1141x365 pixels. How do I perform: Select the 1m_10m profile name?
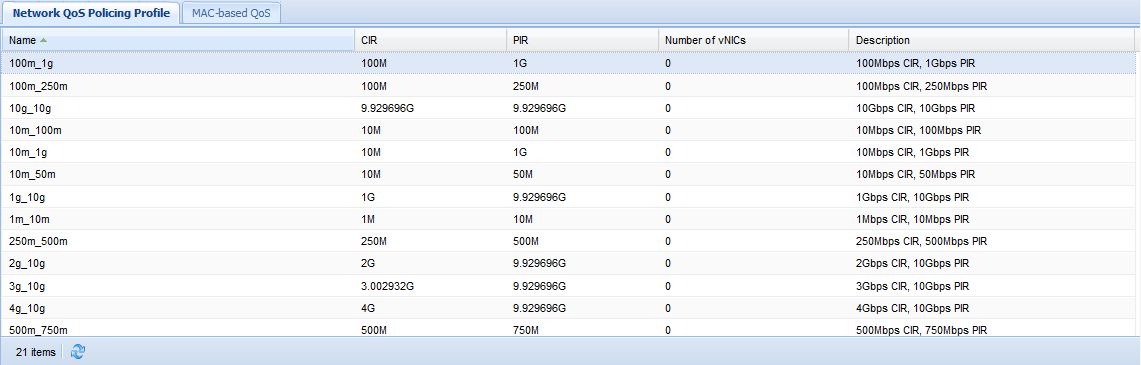[30, 219]
